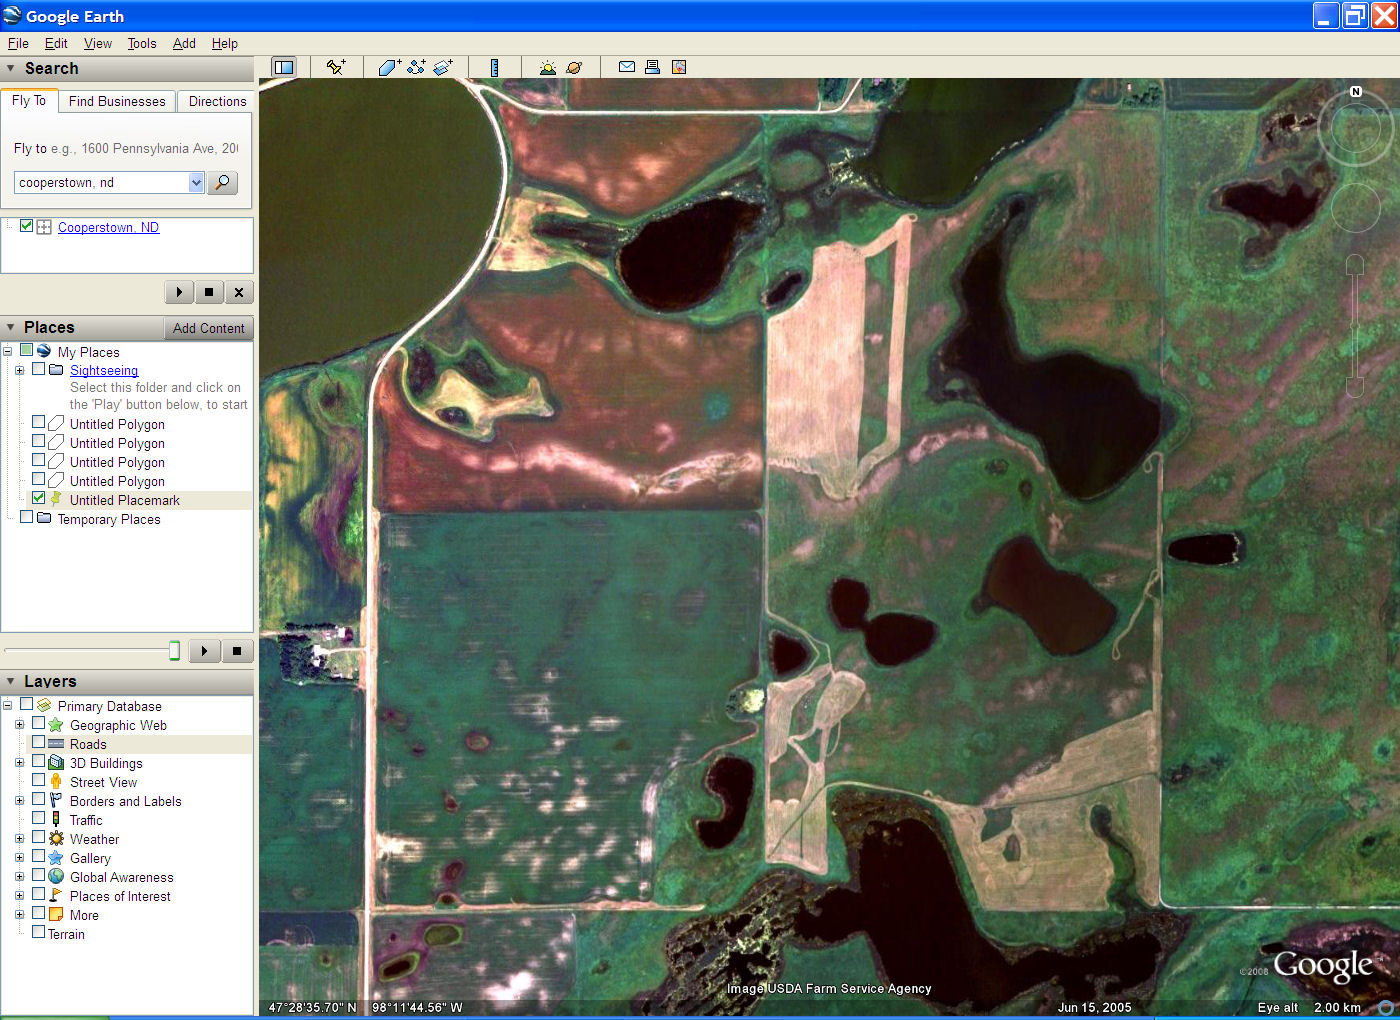Screen dimensions: 1400x1020
Task: Open the ruler measurement tool
Action: tap(494, 67)
